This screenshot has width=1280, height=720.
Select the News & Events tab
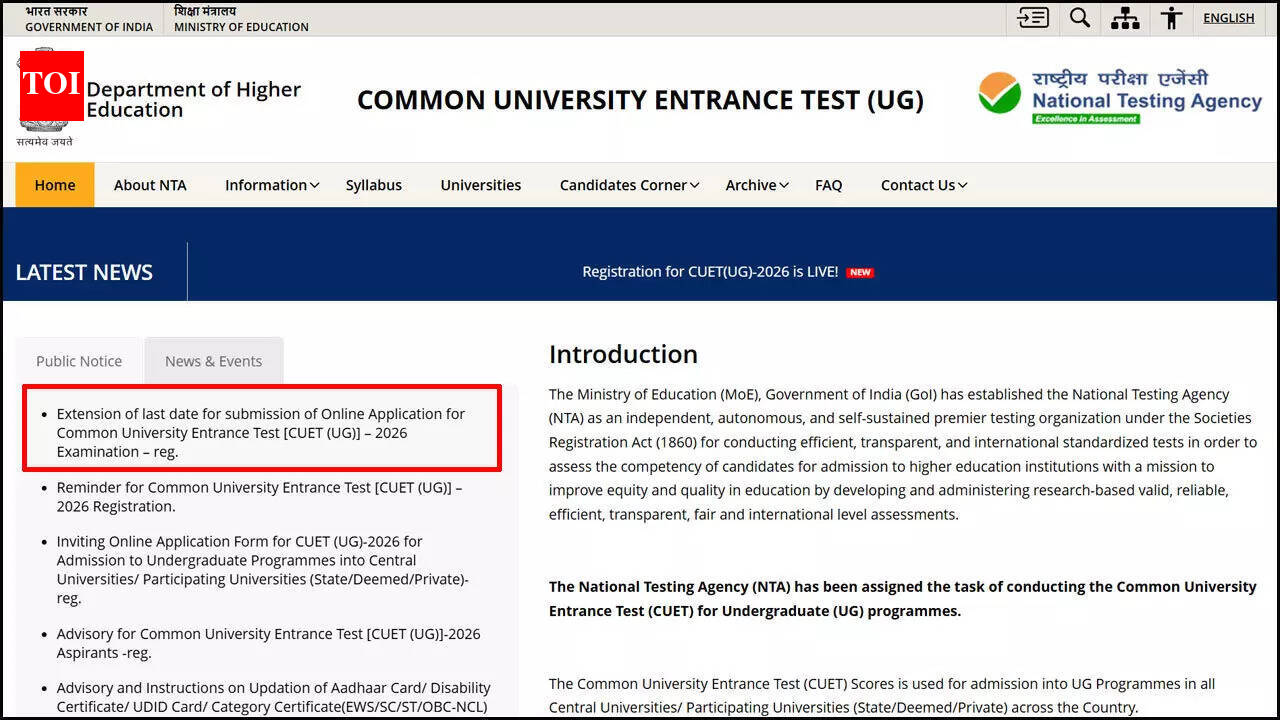click(213, 361)
